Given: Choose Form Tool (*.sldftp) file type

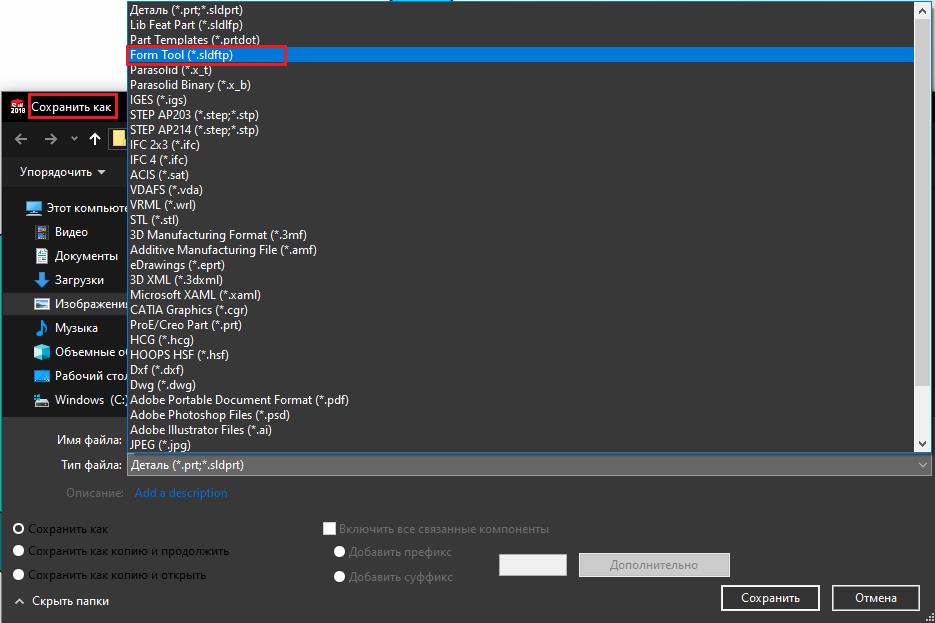Looking at the screenshot, I should click(x=521, y=55).
